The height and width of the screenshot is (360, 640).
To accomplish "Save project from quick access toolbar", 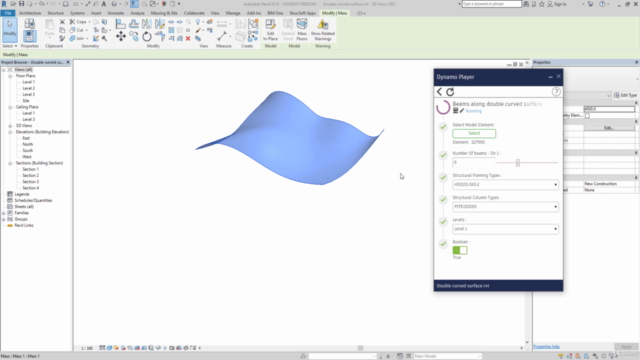I will point(22,4).
